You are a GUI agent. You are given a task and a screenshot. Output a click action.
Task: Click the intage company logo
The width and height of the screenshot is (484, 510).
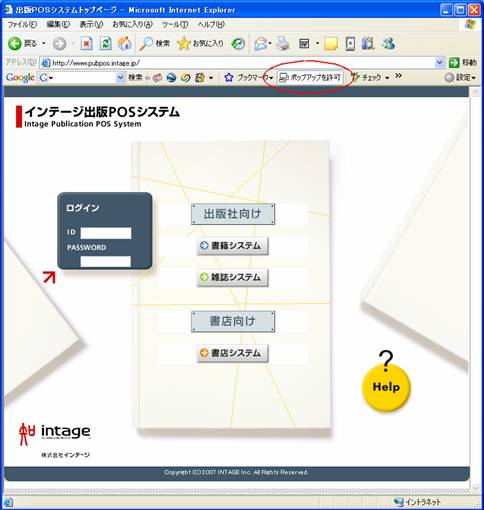pos(55,433)
